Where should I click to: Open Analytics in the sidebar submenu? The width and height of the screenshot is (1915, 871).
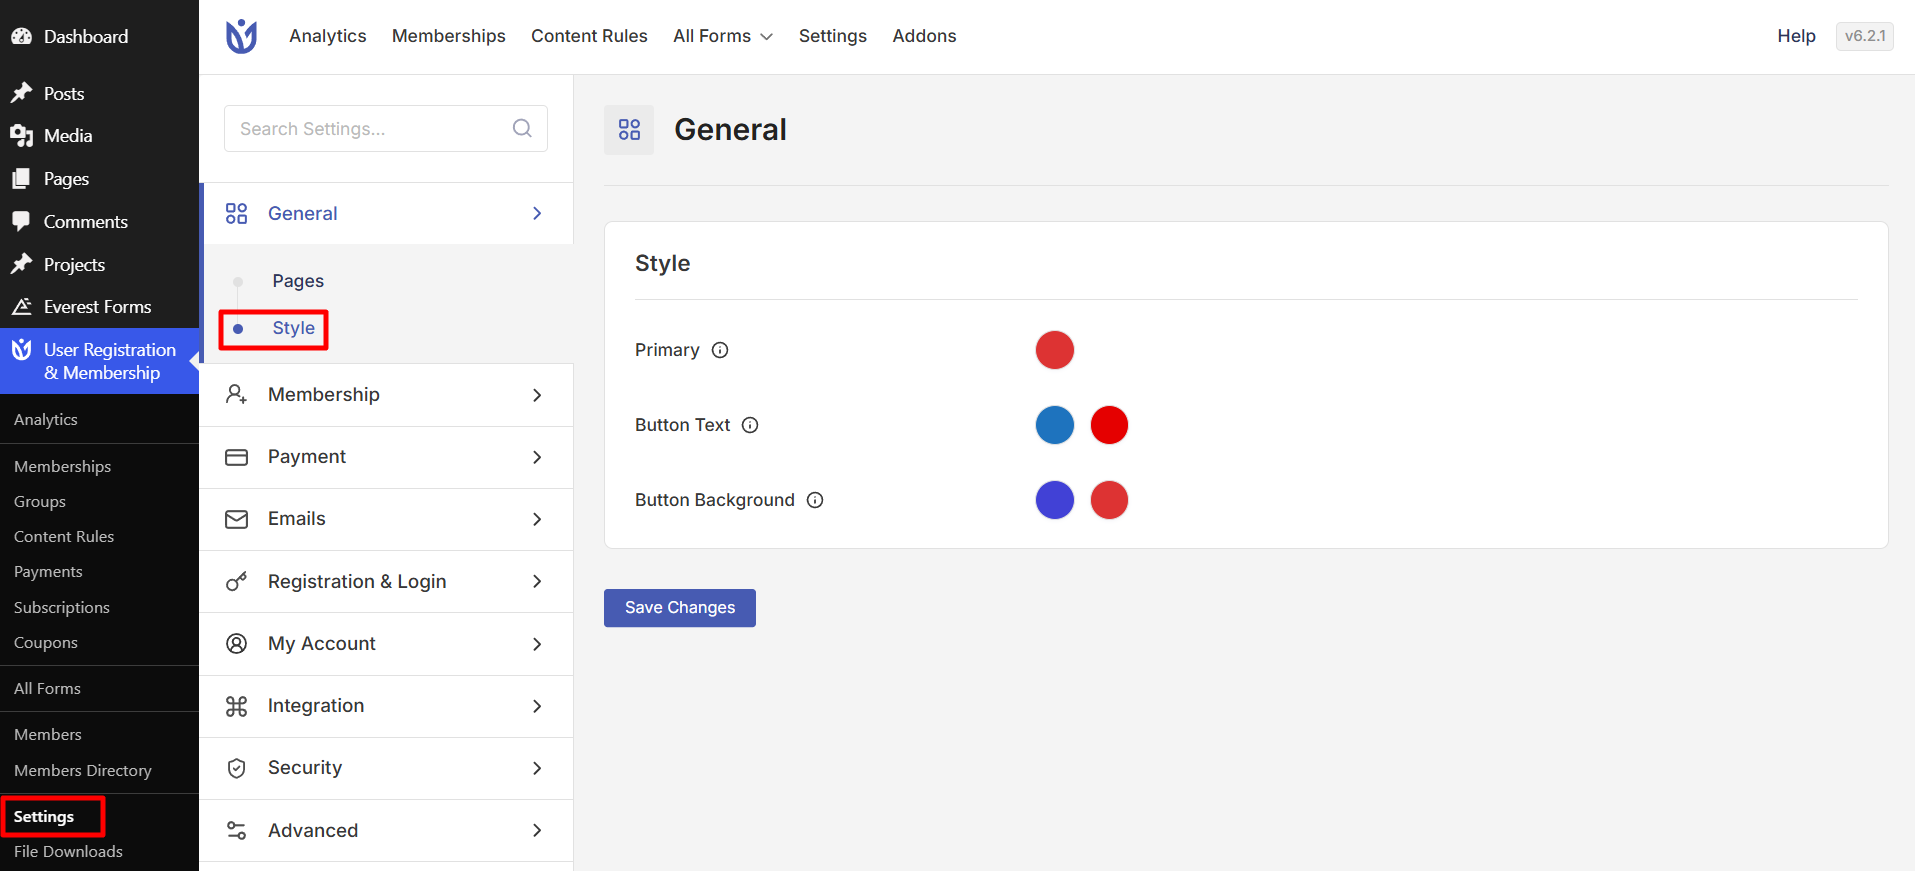(x=46, y=419)
